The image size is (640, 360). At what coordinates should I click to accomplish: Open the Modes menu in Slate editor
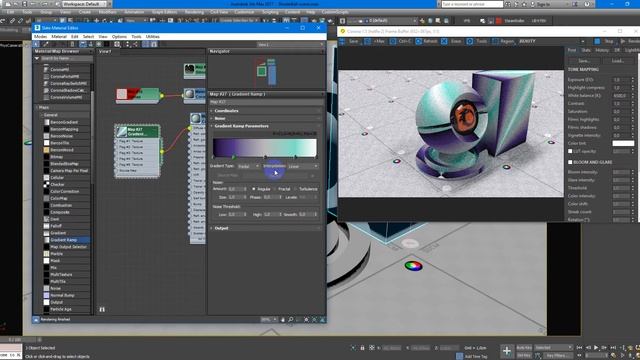pyautogui.click(x=40, y=36)
